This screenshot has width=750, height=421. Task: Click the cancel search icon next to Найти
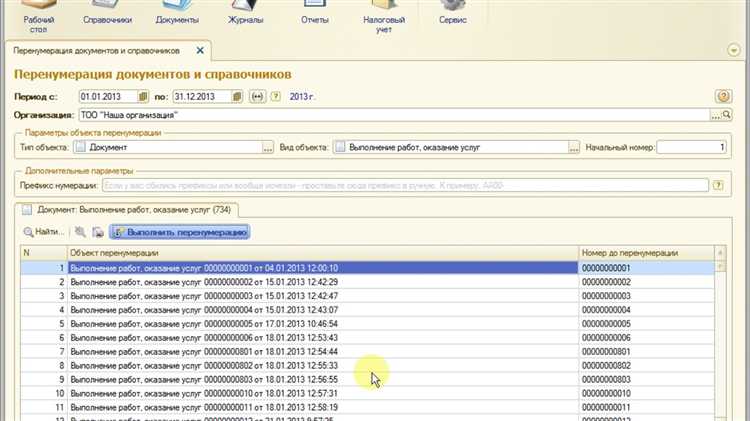pyautogui.click(x=80, y=232)
